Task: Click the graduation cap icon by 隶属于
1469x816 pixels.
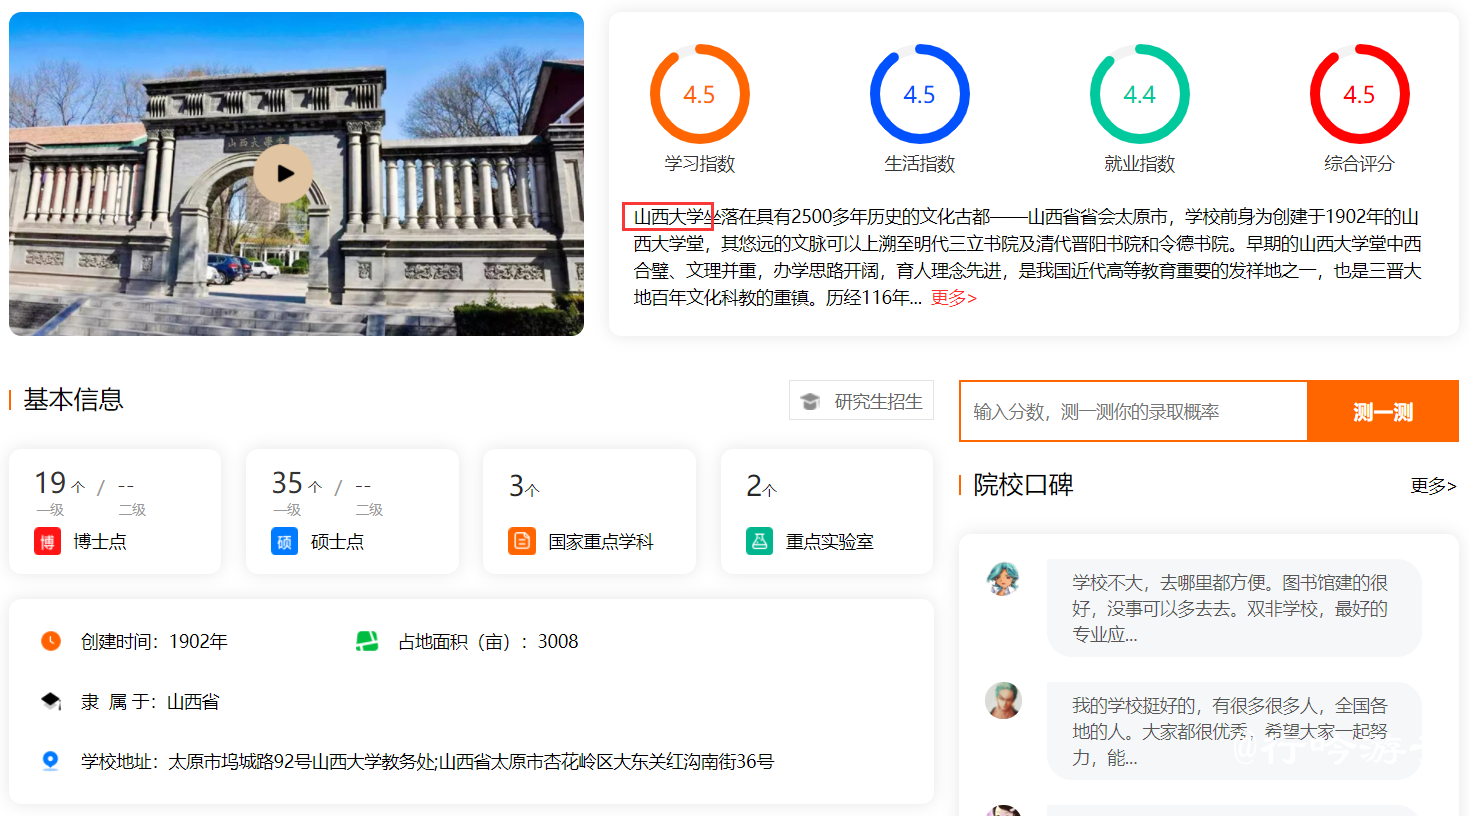Action: tap(51, 701)
